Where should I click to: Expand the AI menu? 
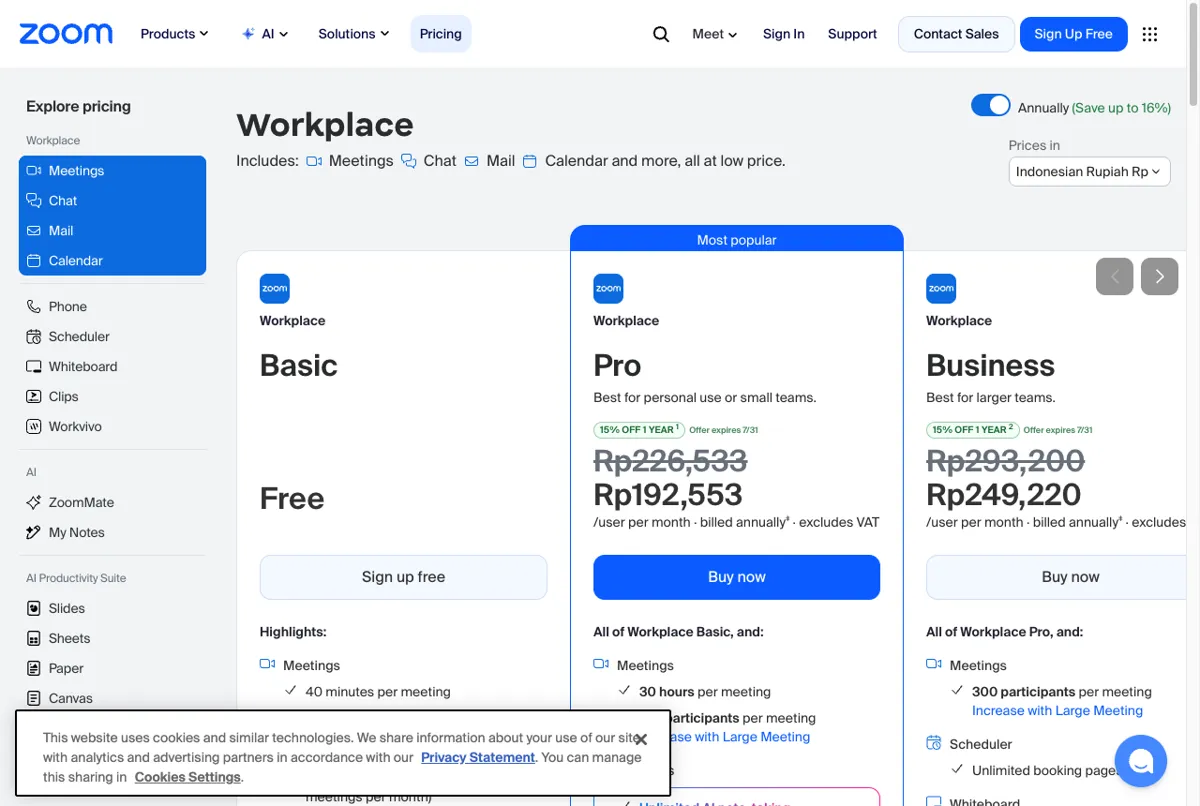coord(265,34)
